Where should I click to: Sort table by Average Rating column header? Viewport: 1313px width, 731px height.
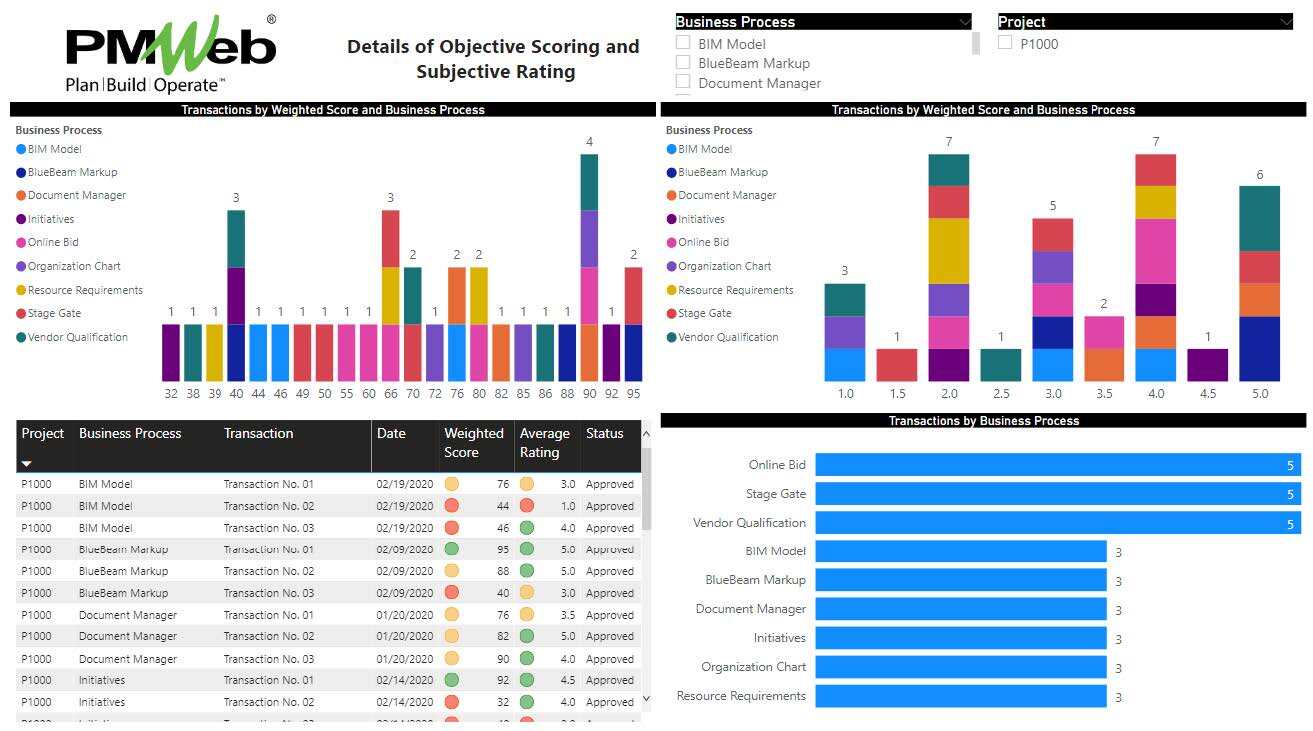pyautogui.click(x=544, y=443)
